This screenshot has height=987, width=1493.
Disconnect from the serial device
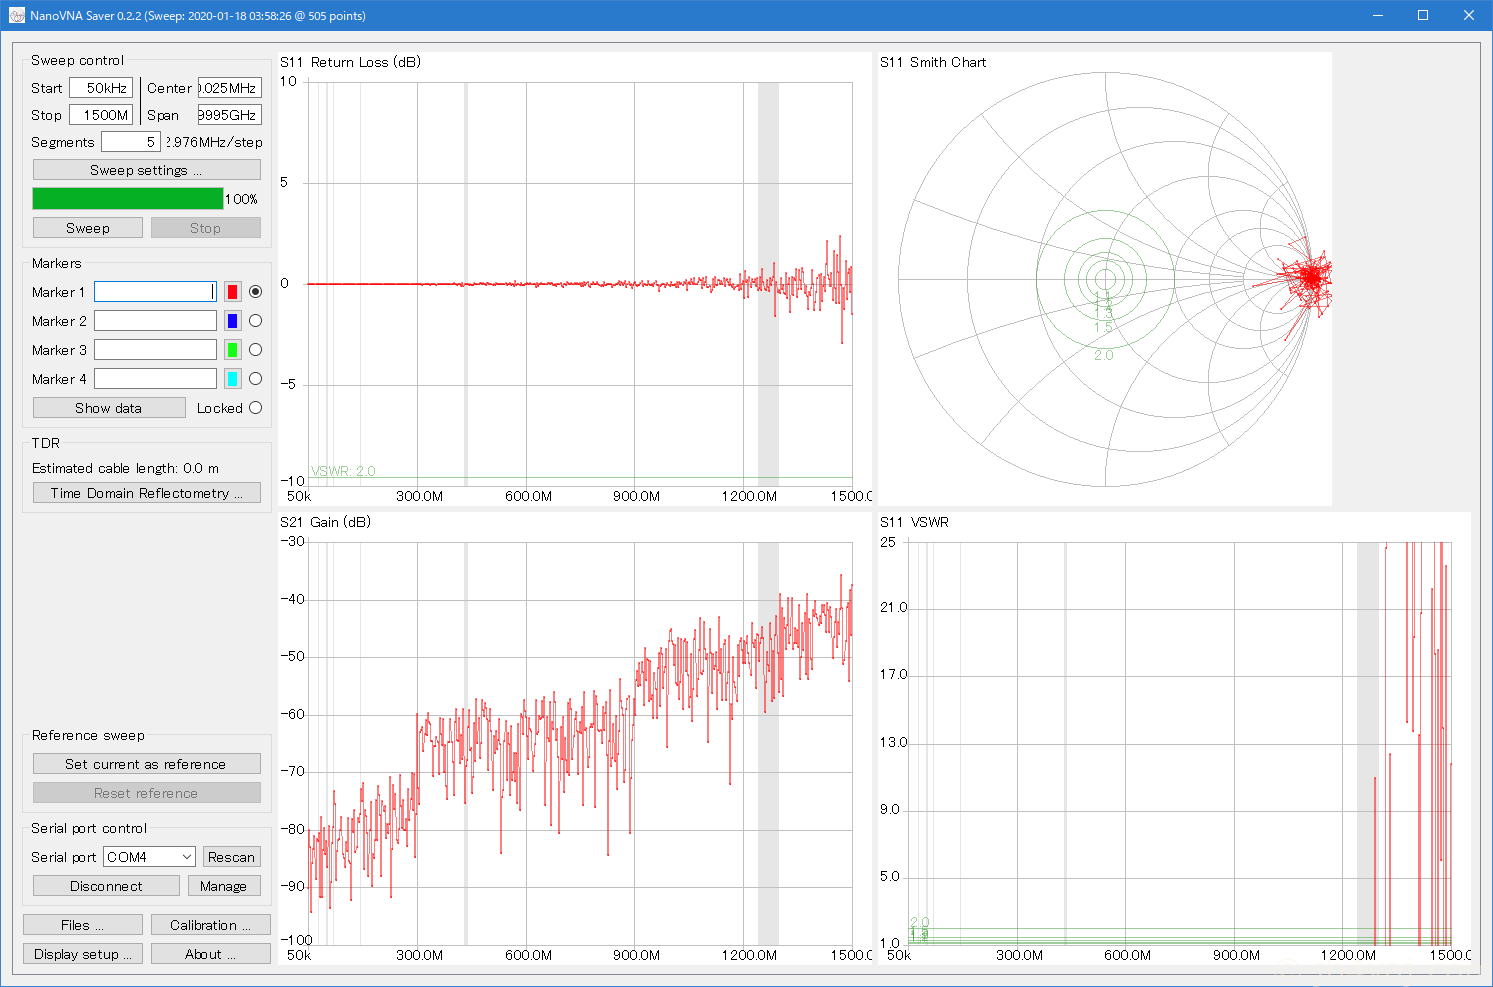click(x=106, y=886)
